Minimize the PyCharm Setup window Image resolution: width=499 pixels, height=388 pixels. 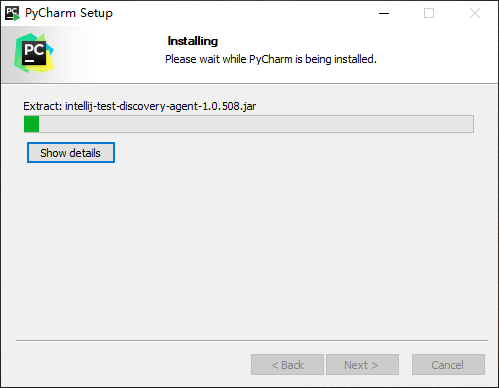(384, 13)
